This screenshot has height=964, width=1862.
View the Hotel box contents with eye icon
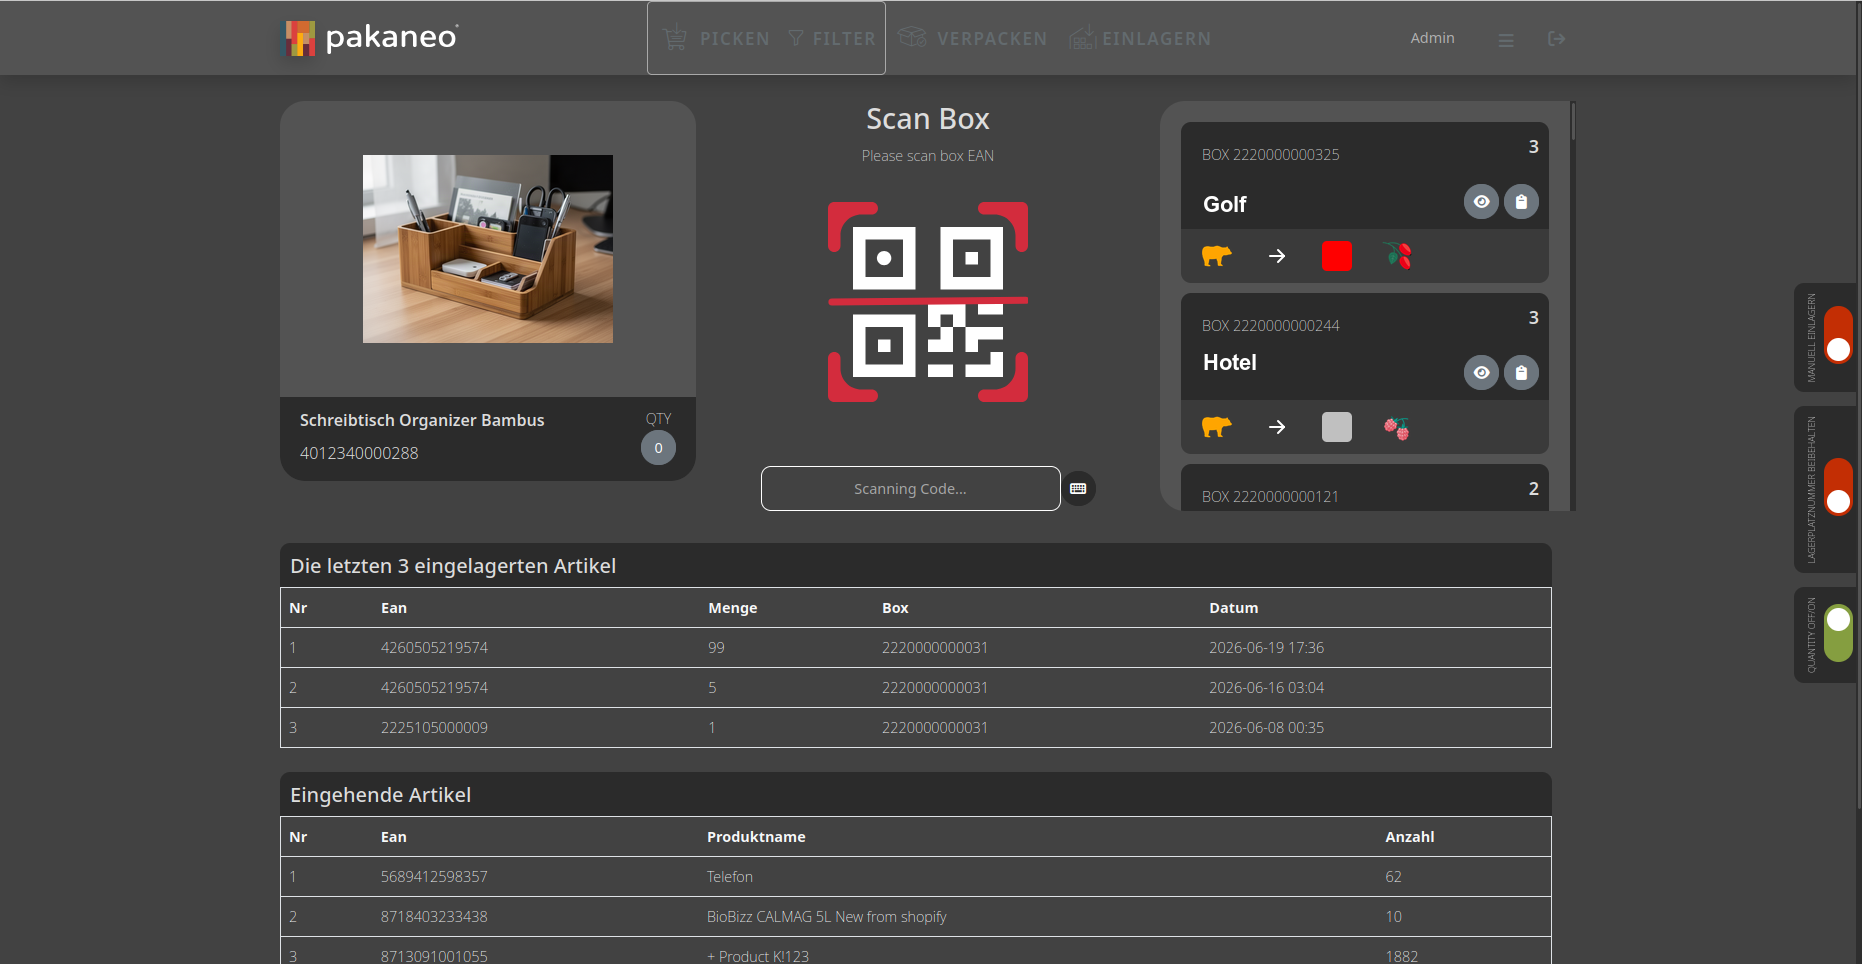[1481, 373]
